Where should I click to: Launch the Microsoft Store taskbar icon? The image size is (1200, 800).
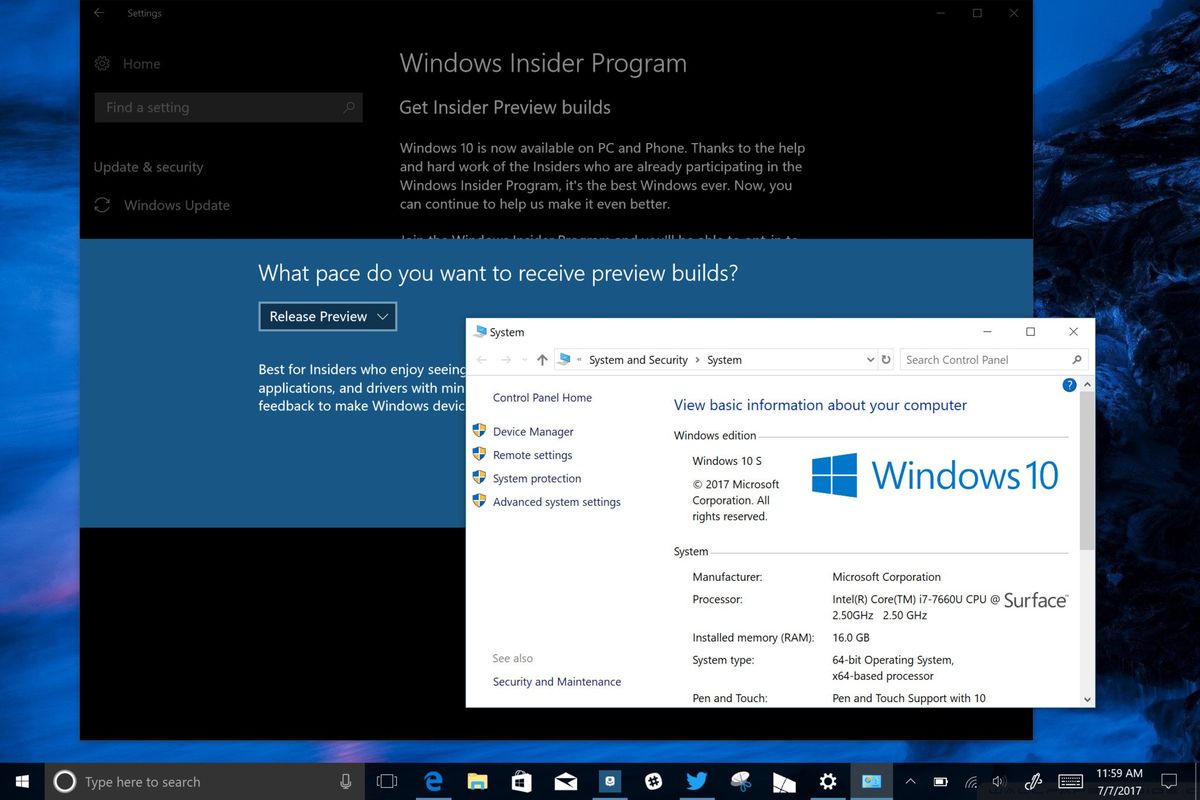(x=521, y=781)
